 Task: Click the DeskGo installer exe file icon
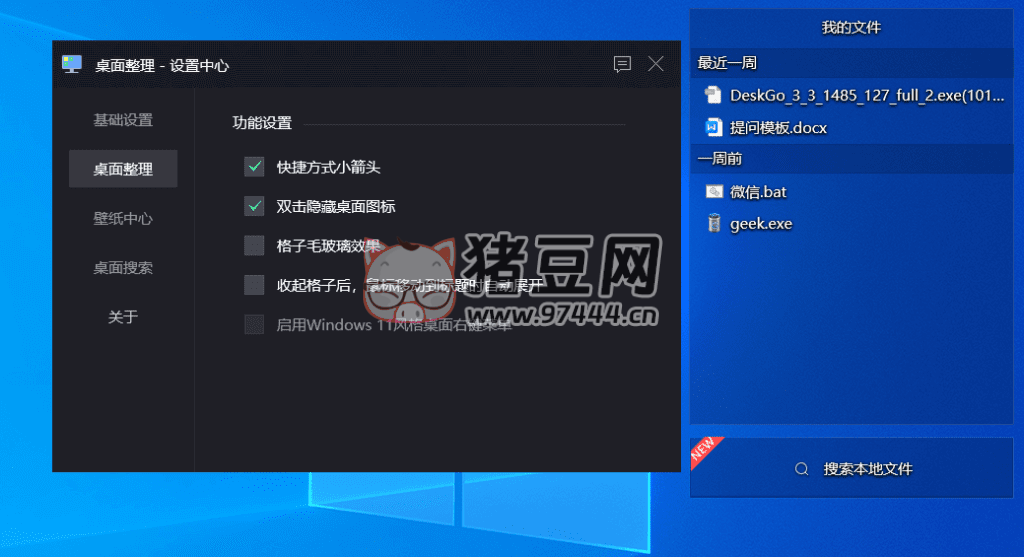pyautogui.click(x=713, y=95)
